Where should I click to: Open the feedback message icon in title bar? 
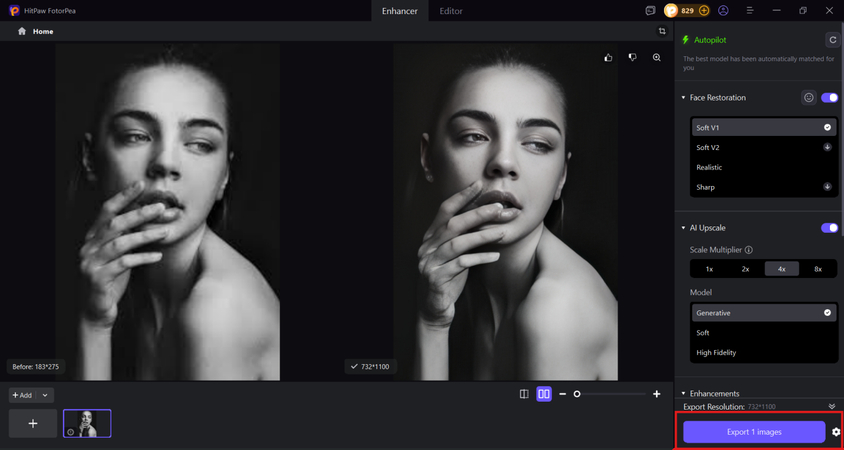pyautogui.click(x=651, y=10)
